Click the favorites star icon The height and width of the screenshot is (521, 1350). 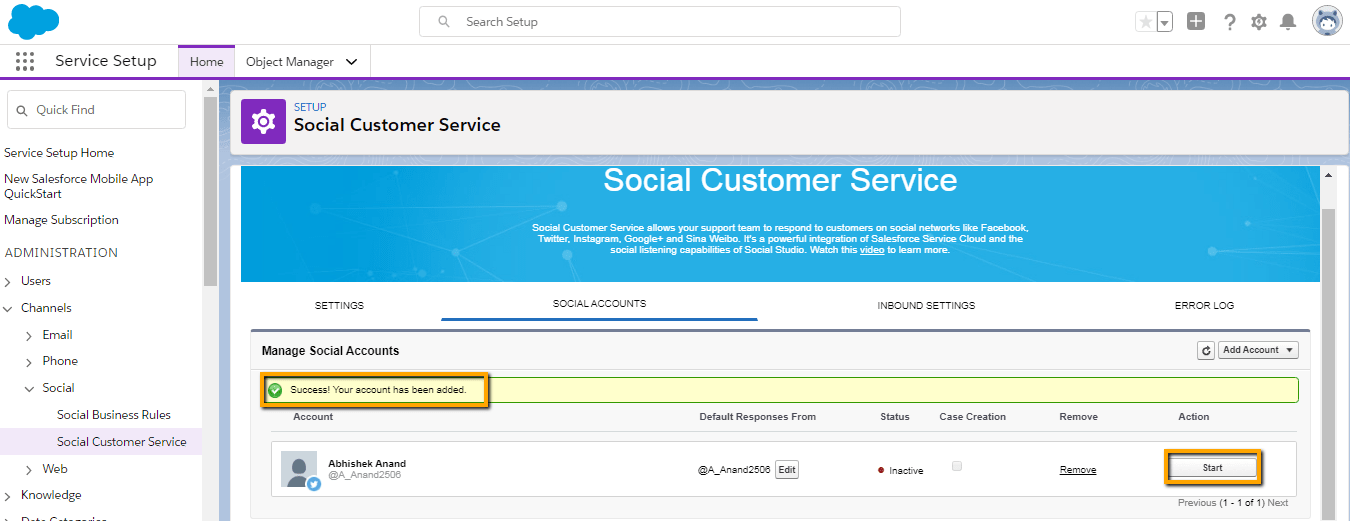tap(1145, 22)
